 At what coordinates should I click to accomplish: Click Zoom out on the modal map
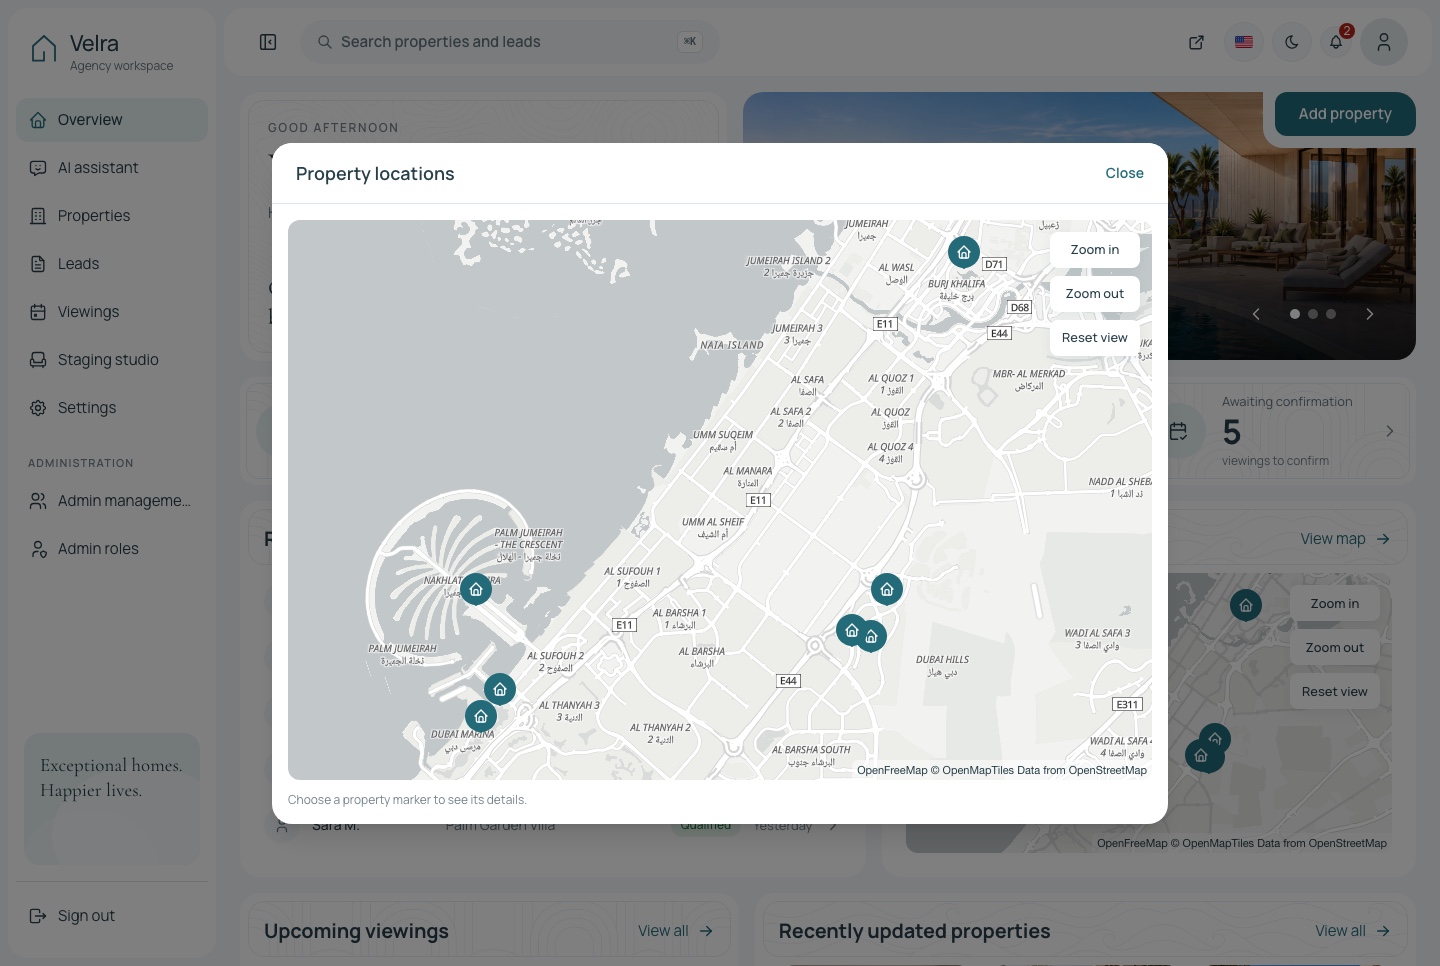pos(1095,294)
